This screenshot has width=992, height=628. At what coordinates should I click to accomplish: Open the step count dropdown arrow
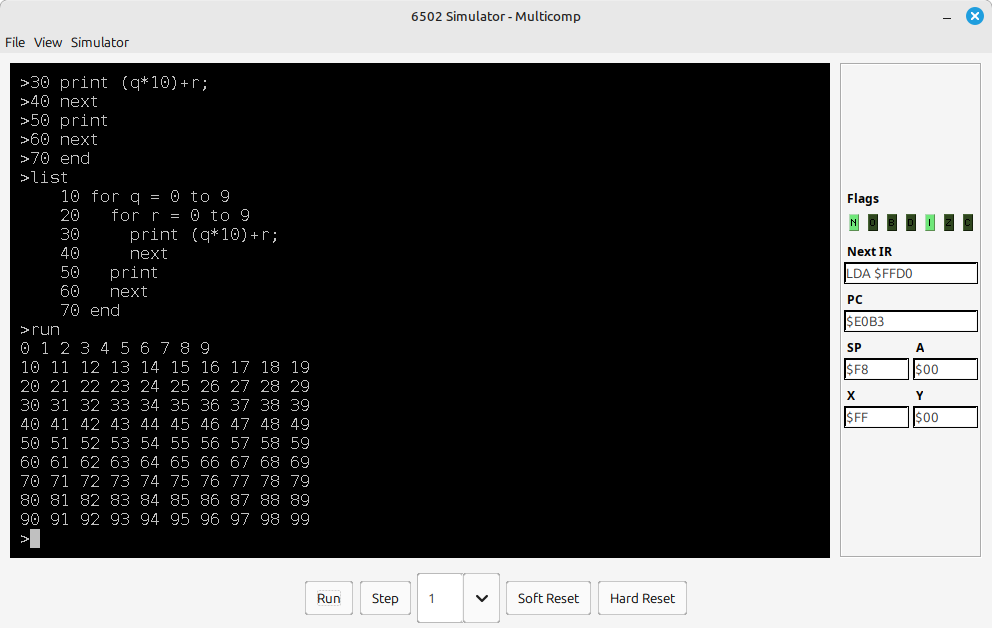481,598
